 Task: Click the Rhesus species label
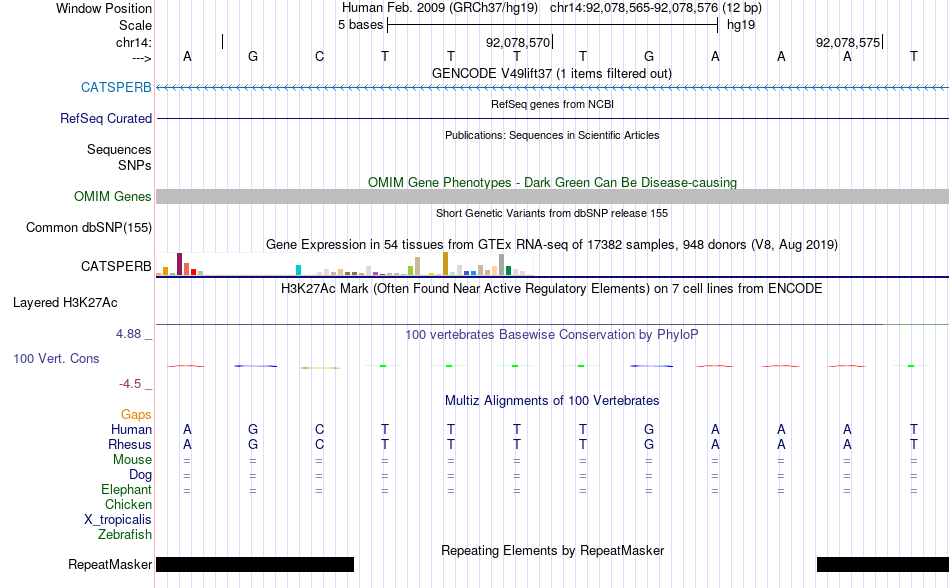[130, 444]
